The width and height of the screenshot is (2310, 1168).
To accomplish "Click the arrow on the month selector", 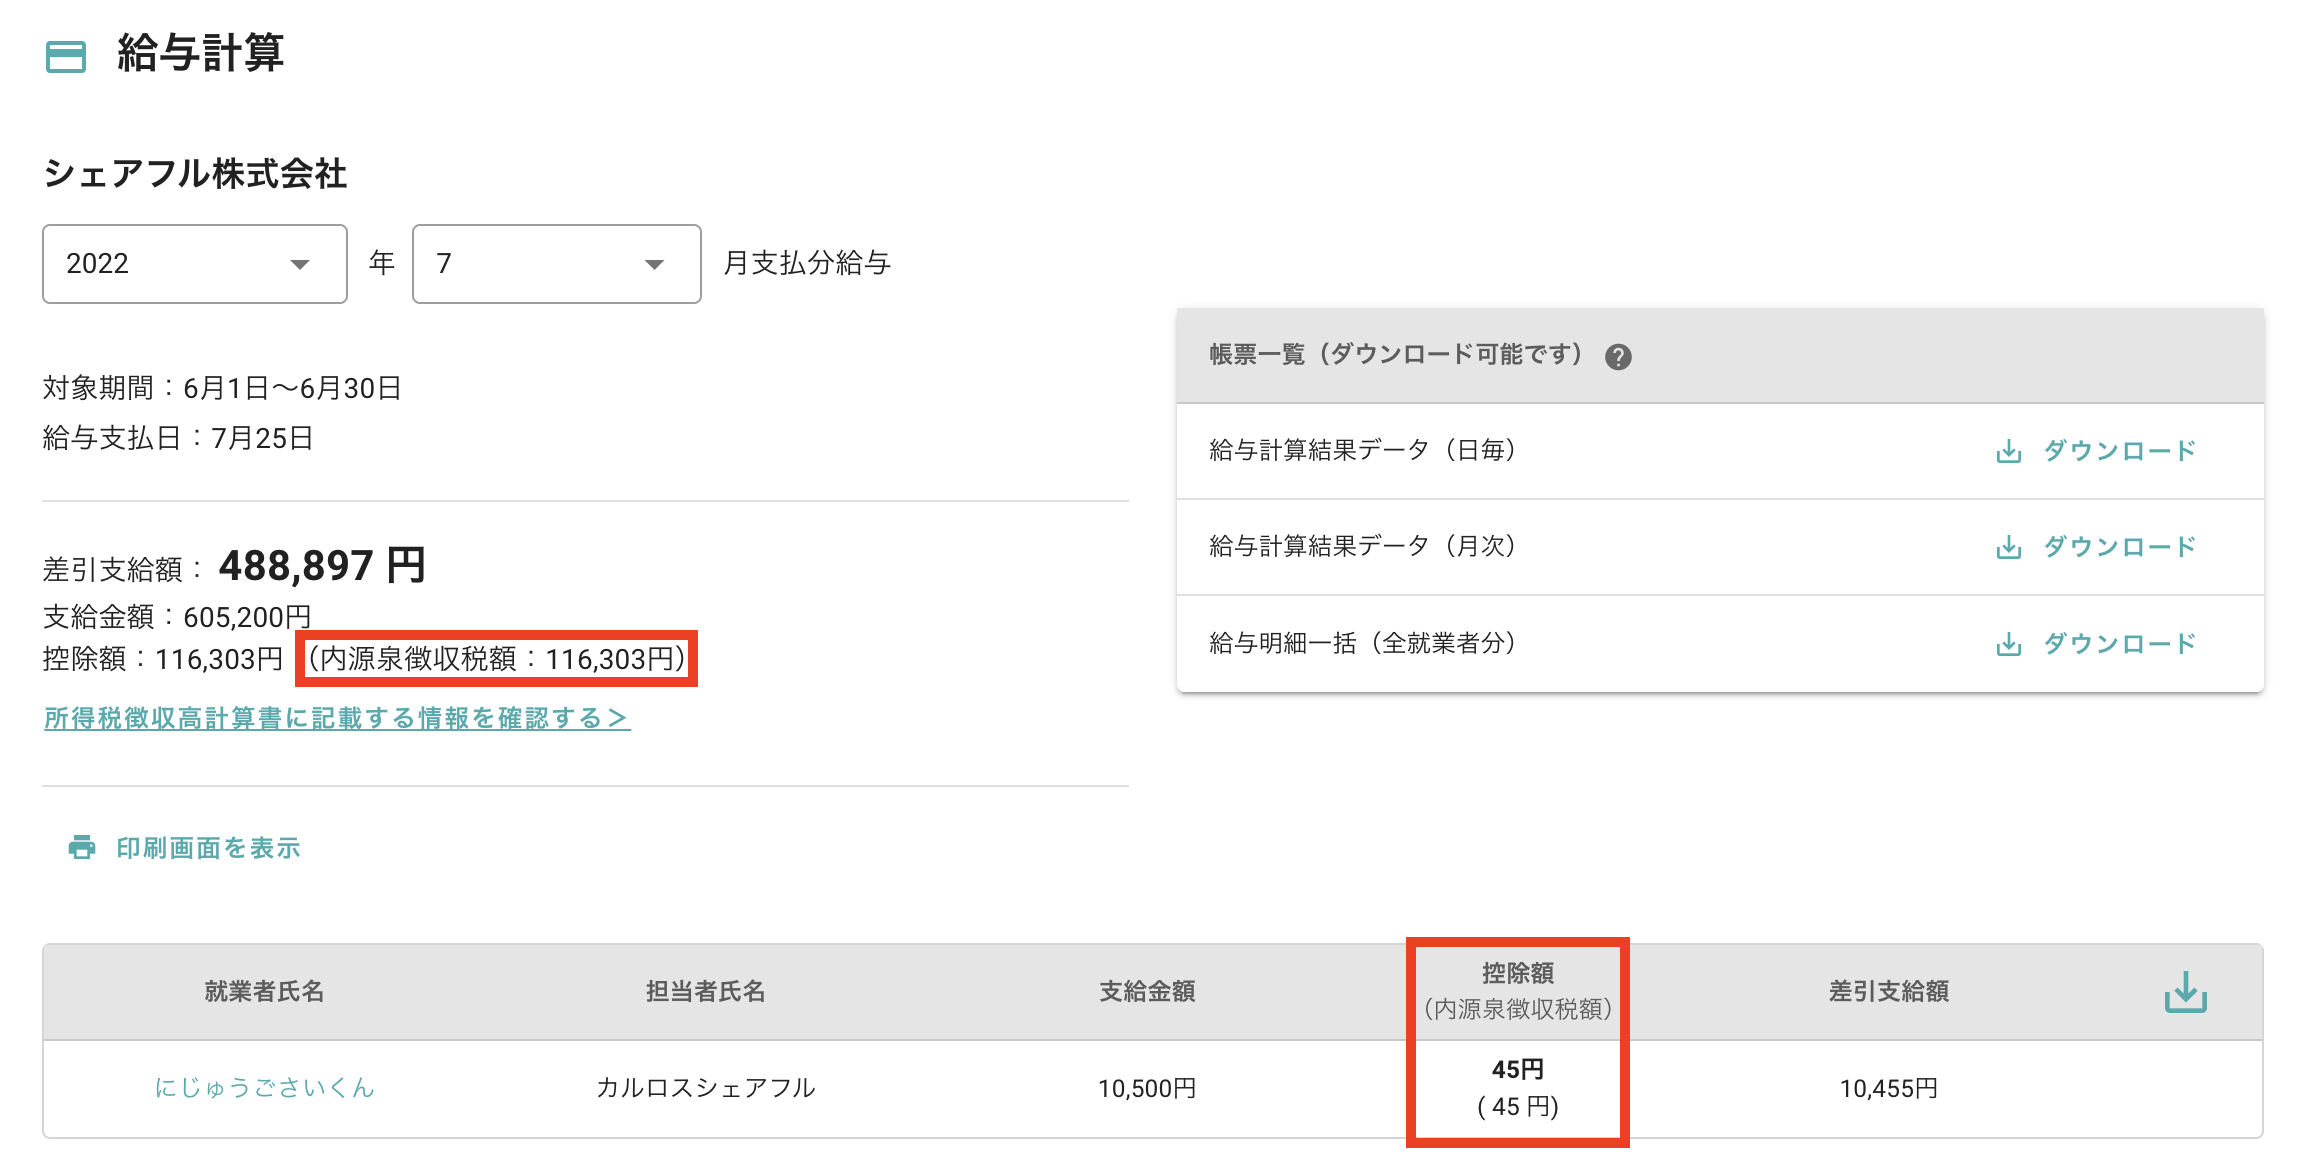I will click(654, 265).
